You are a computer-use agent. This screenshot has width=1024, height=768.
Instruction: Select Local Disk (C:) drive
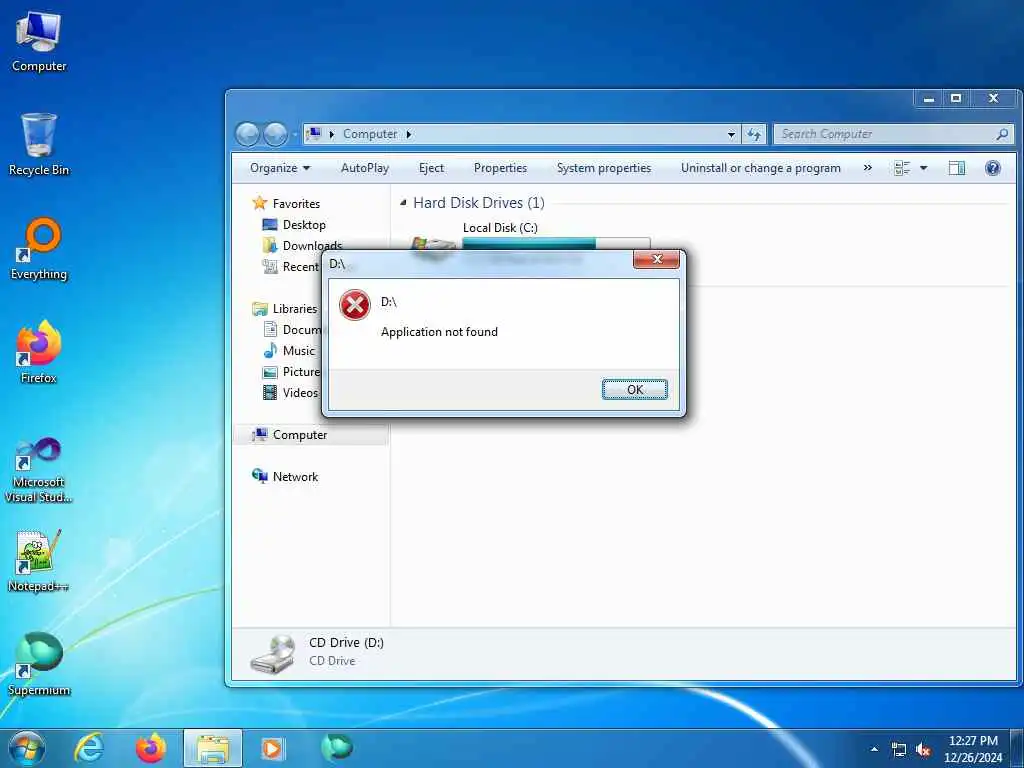click(x=500, y=228)
